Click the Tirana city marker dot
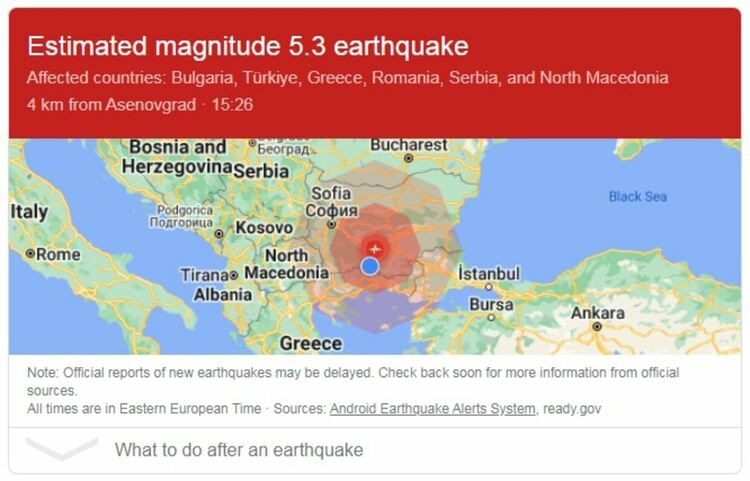Viewport: 750px width, 481px height. click(x=234, y=275)
